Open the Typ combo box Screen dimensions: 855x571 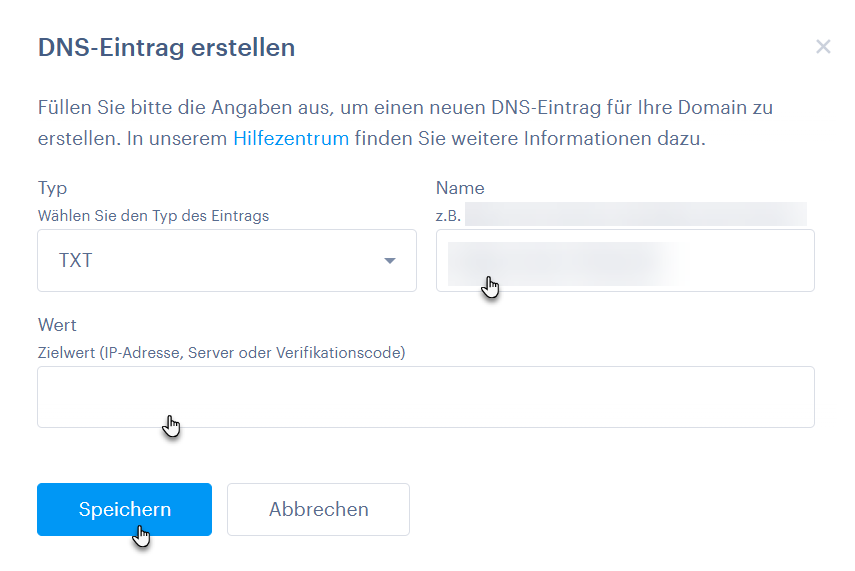(x=226, y=261)
